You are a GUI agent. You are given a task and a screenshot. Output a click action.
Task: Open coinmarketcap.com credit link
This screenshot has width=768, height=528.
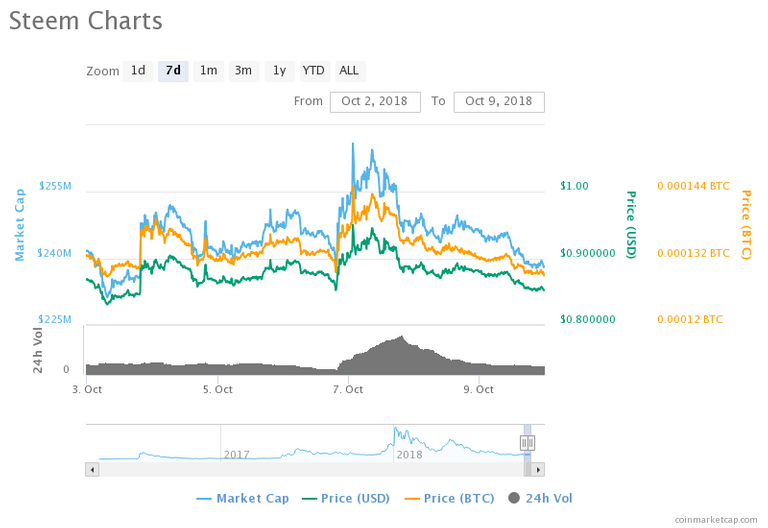(x=716, y=520)
